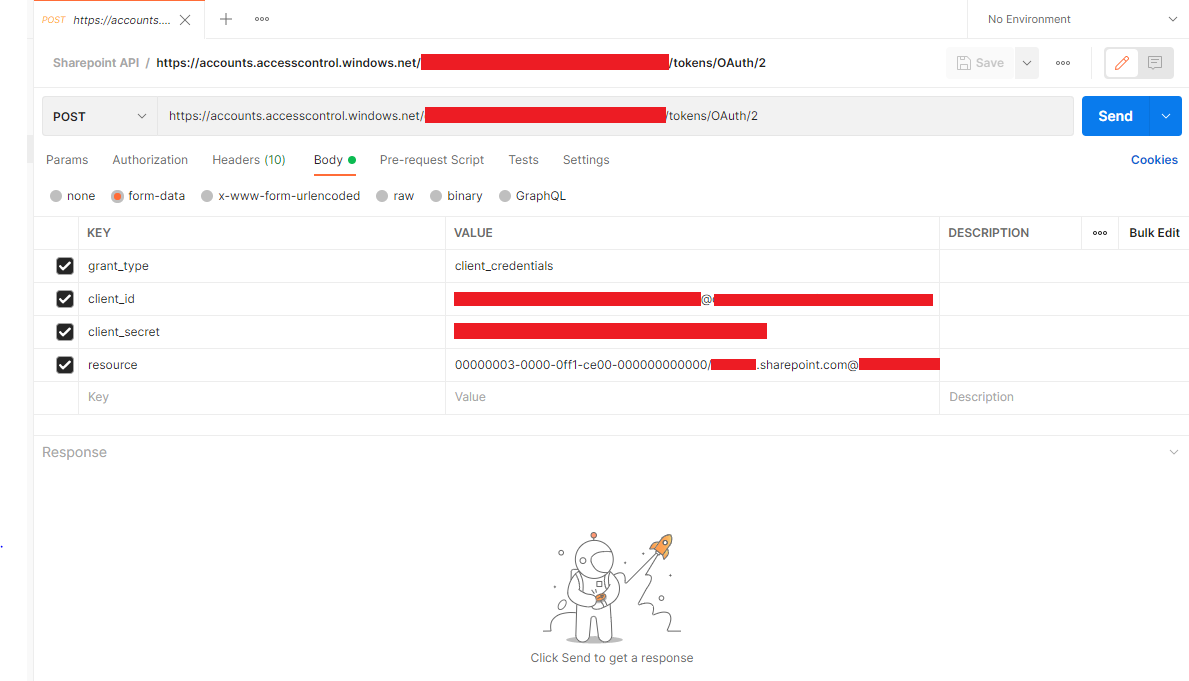Click the empty Value field
1189x681 pixels.
(692, 397)
